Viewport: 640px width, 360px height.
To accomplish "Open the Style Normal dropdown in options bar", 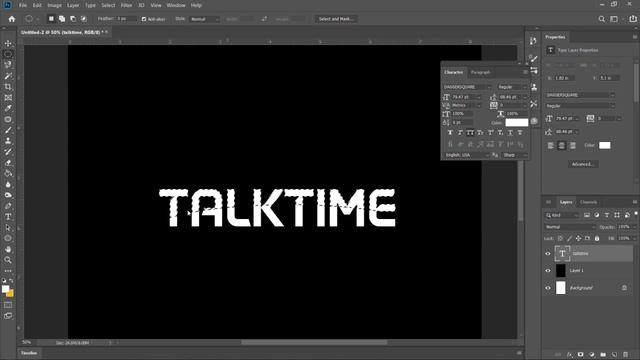I will pos(204,19).
